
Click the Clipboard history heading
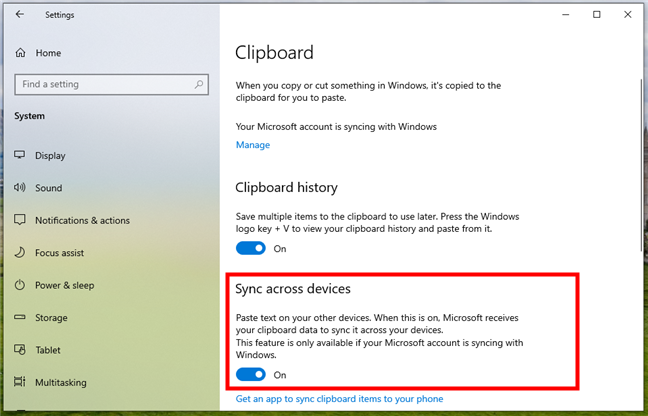[x=286, y=188]
